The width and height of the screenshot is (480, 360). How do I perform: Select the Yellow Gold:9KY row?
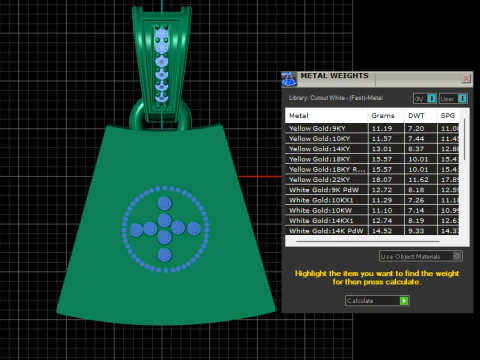[x=372, y=128]
